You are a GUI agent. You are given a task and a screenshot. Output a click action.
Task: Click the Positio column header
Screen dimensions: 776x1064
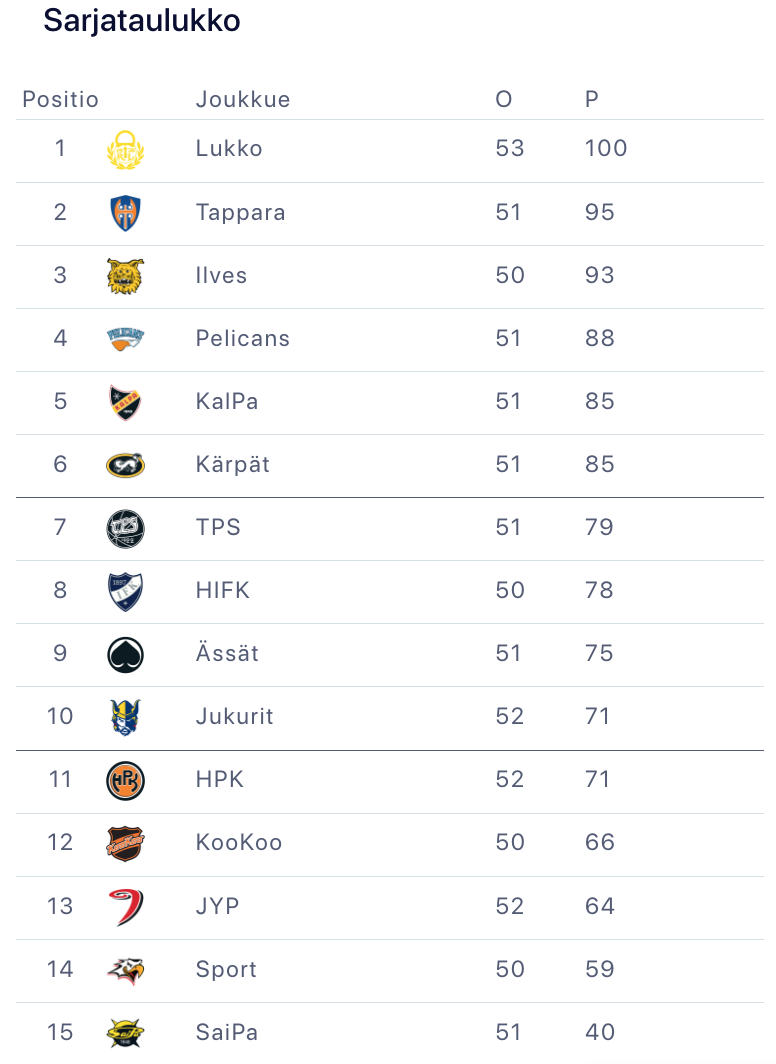click(x=61, y=99)
